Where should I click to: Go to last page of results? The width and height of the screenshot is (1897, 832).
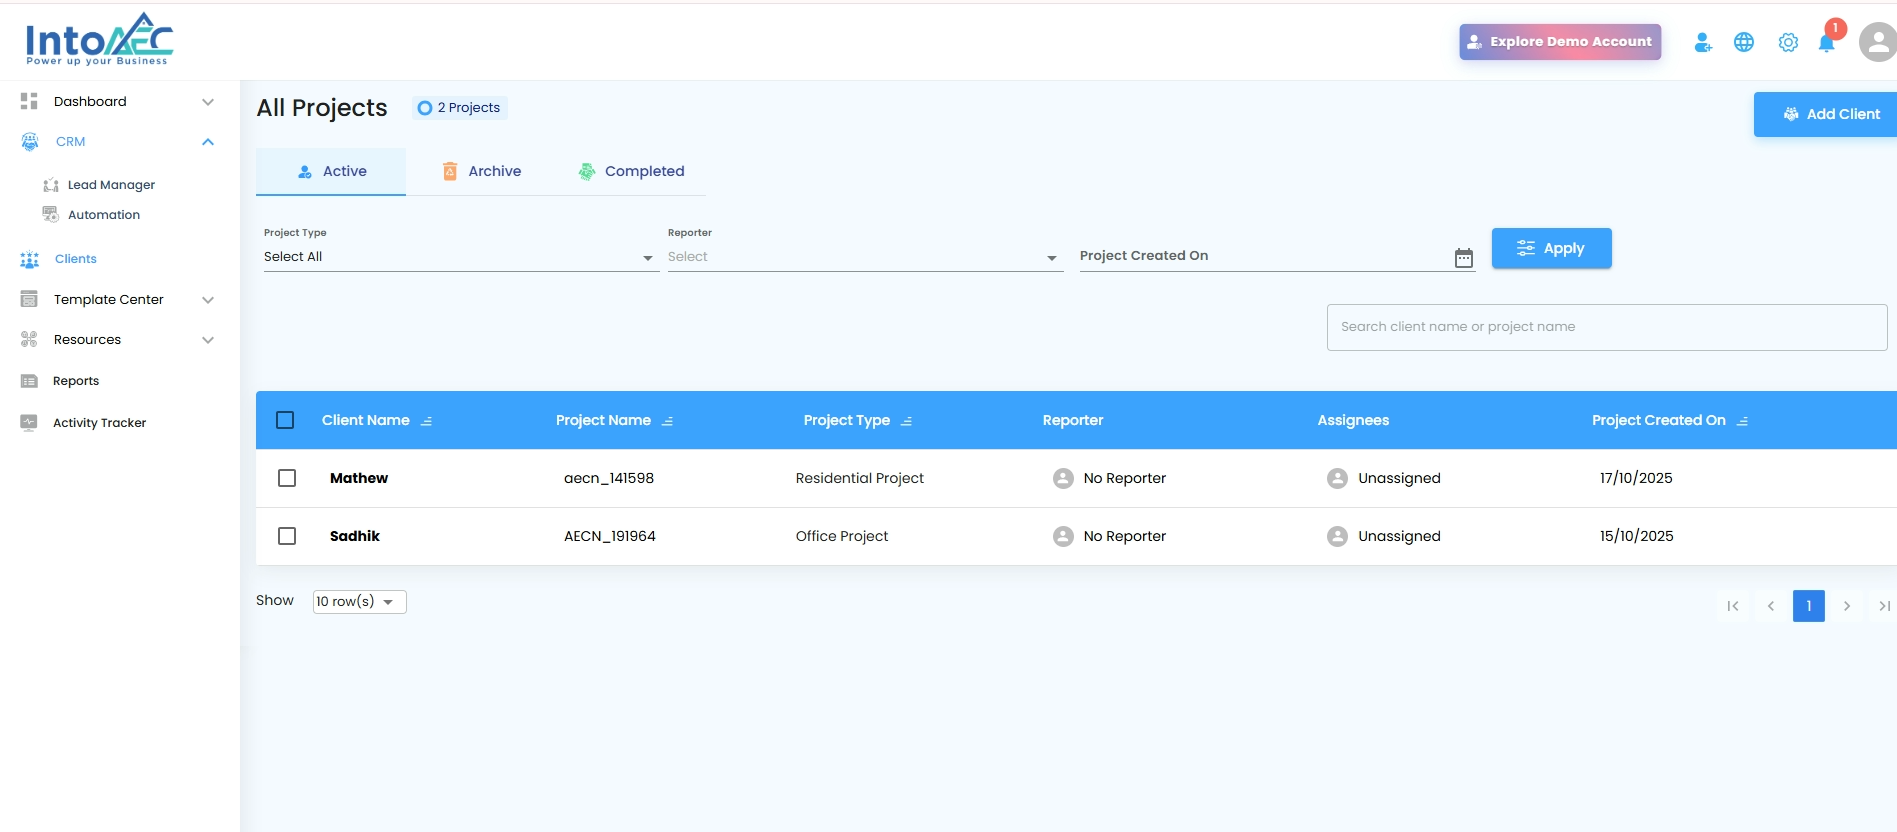(x=1884, y=606)
